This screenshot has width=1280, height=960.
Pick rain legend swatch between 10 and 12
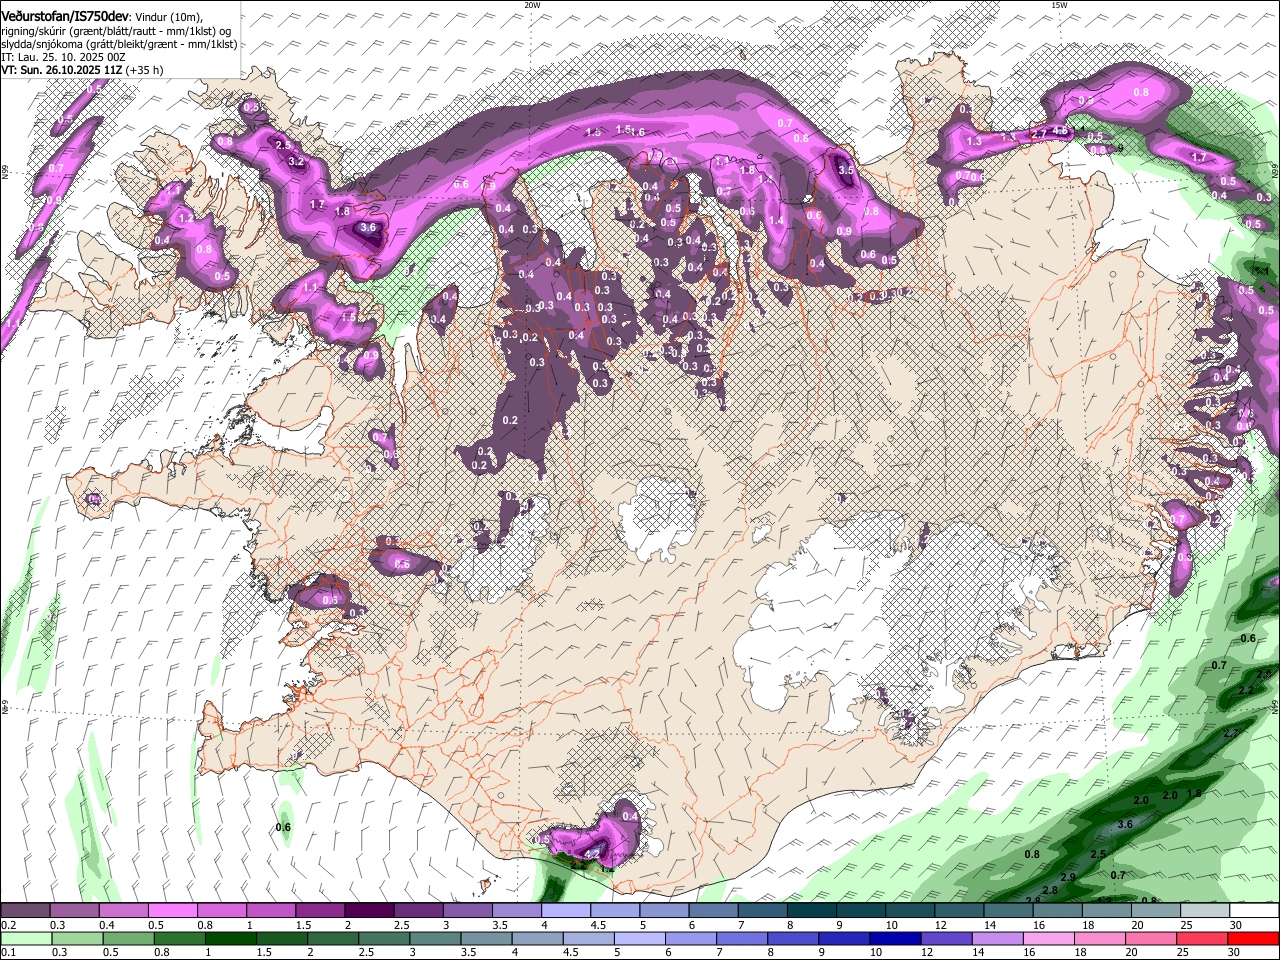click(x=896, y=939)
